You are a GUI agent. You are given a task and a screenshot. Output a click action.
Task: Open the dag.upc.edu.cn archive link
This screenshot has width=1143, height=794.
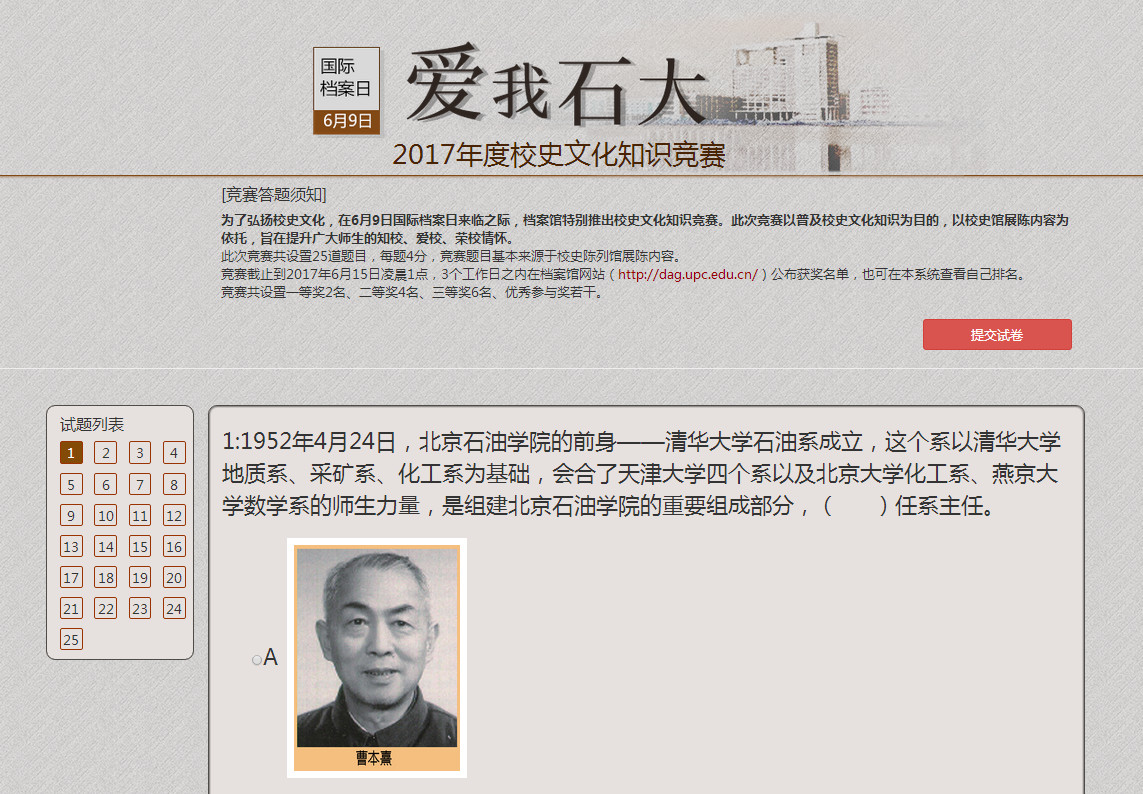pos(687,274)
